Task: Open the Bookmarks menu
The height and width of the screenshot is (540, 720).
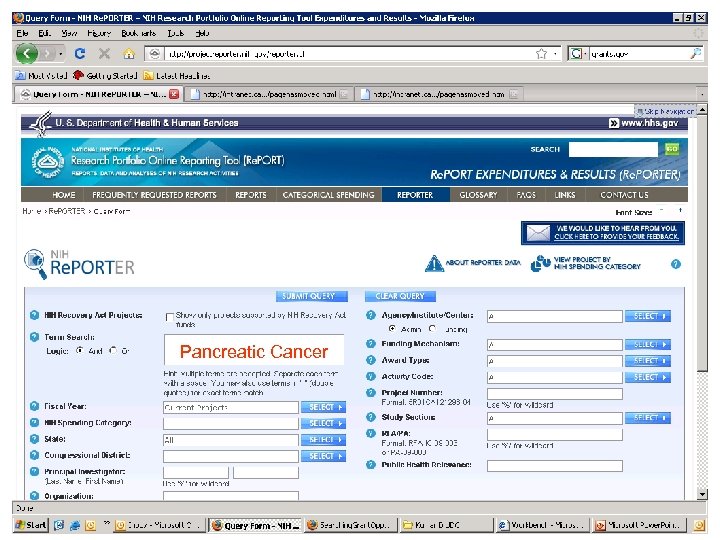Action: (x=138, y=33)
